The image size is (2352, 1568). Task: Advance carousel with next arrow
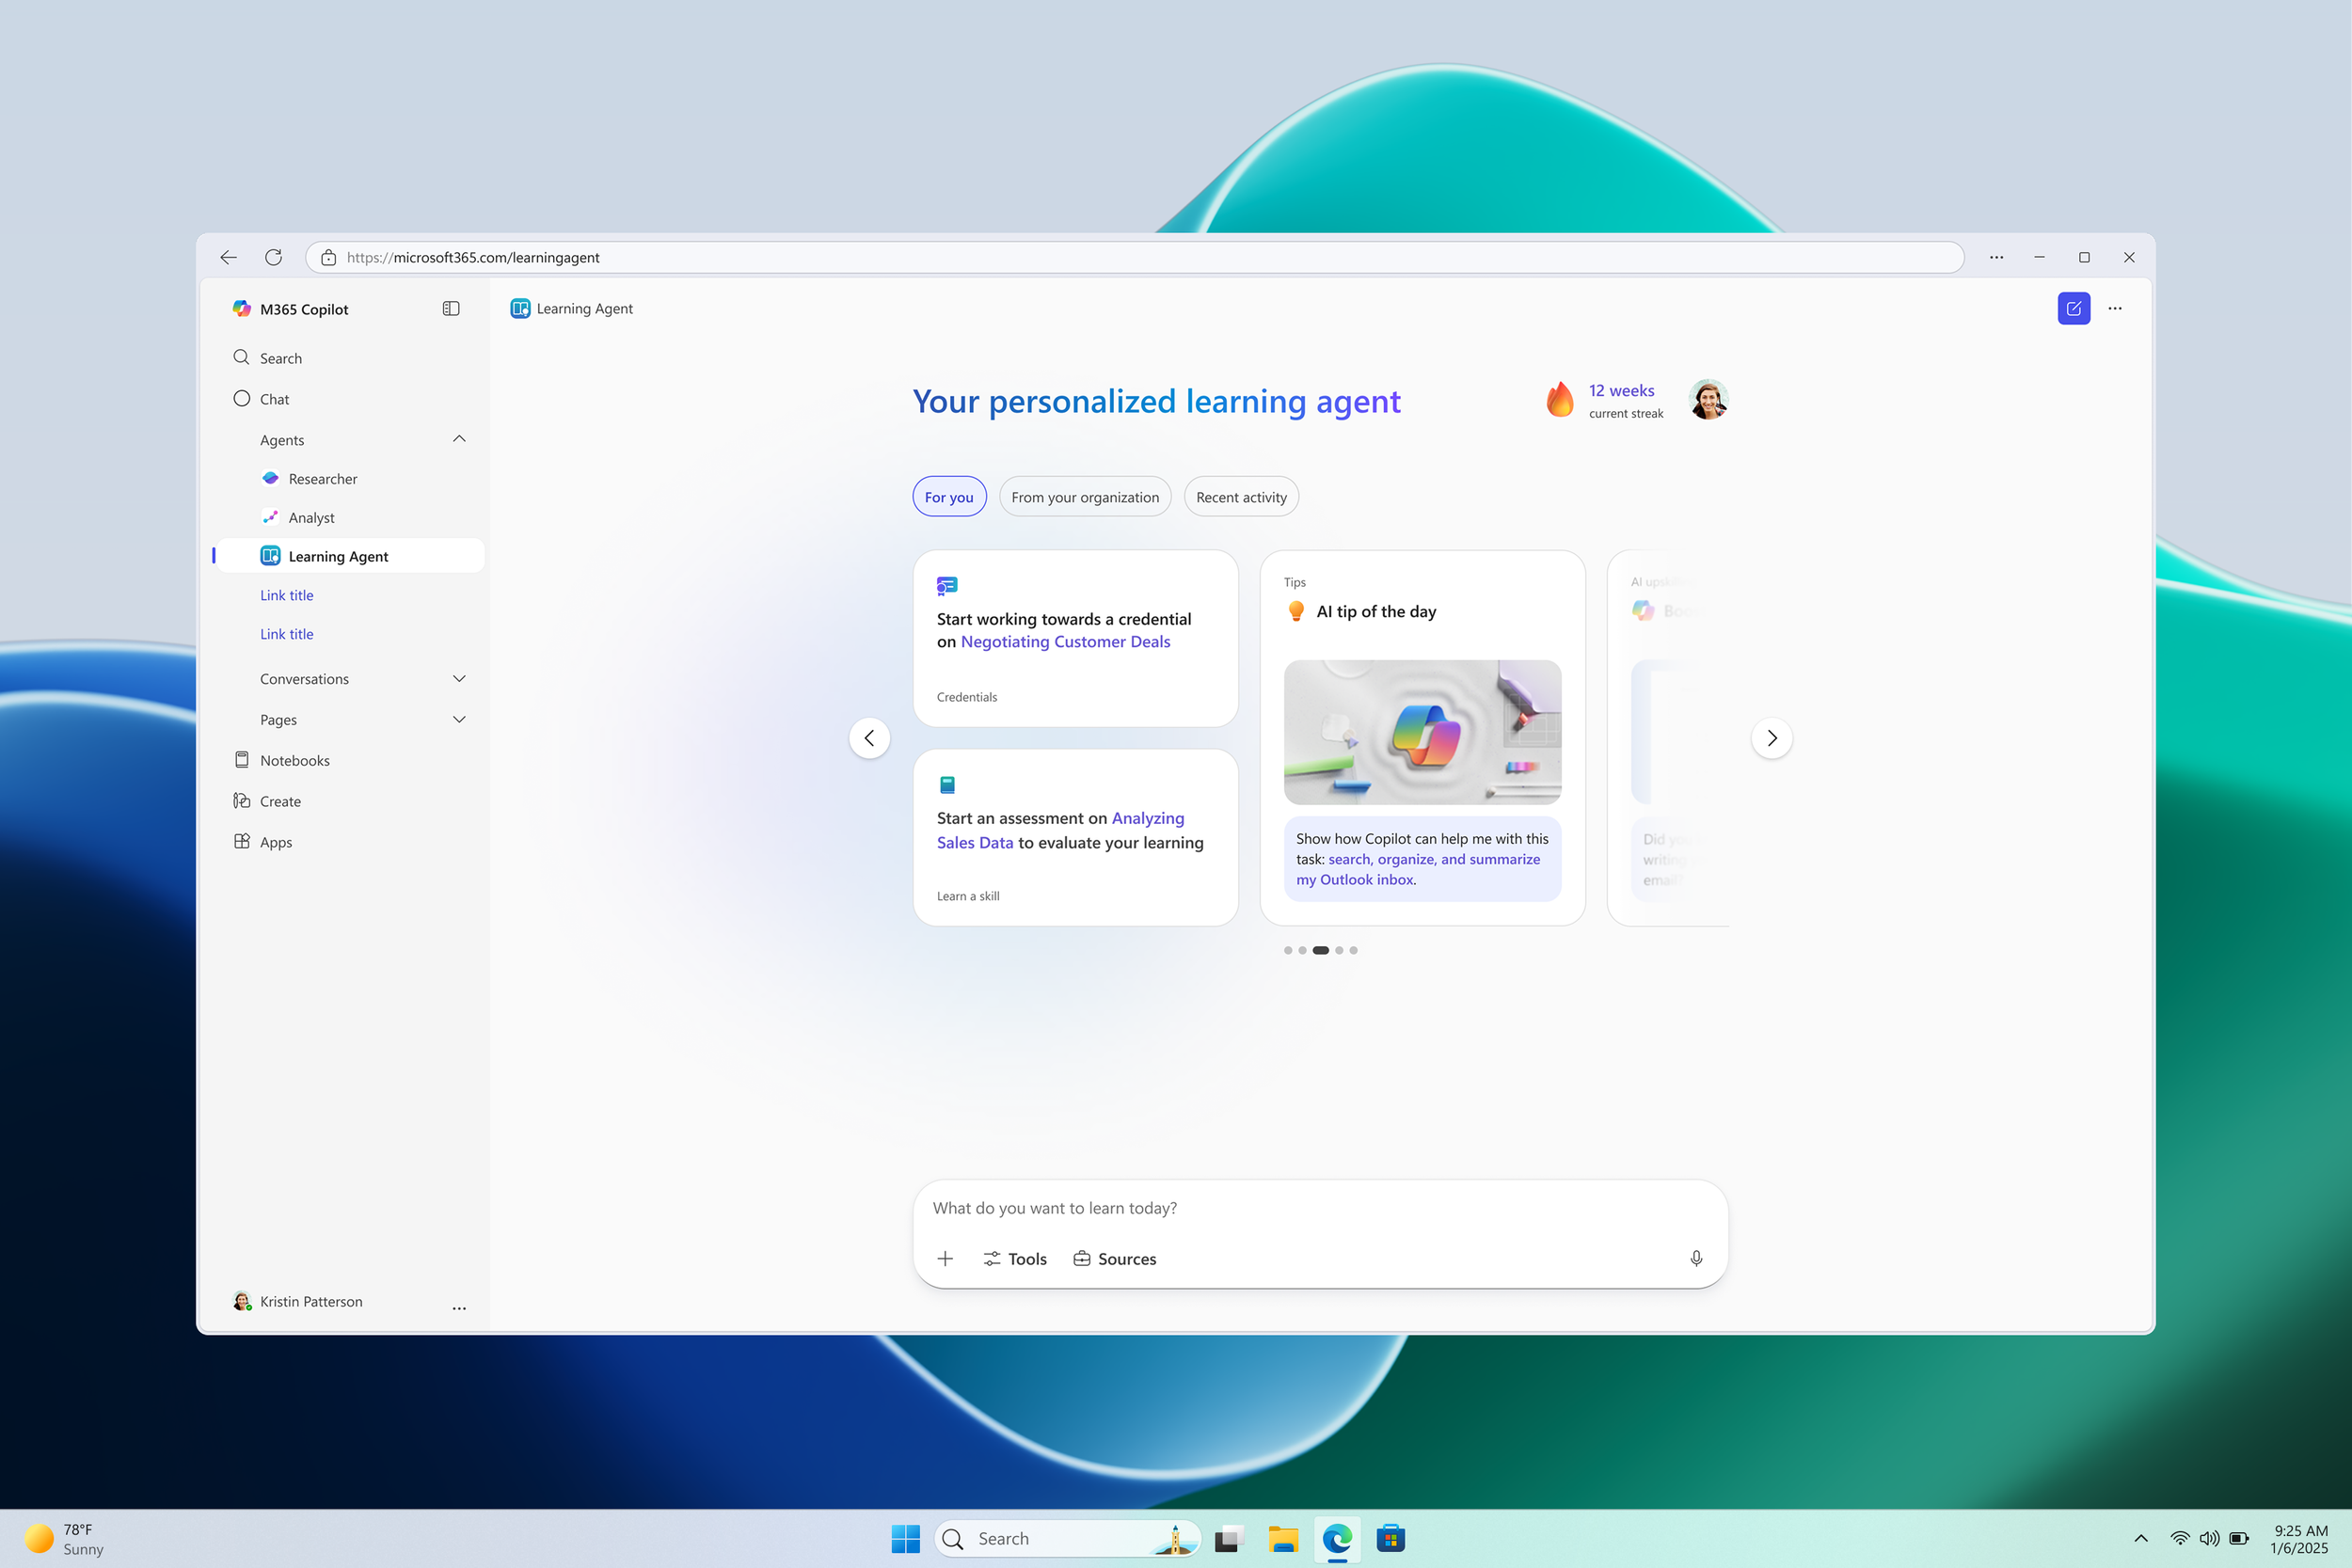1771,738
